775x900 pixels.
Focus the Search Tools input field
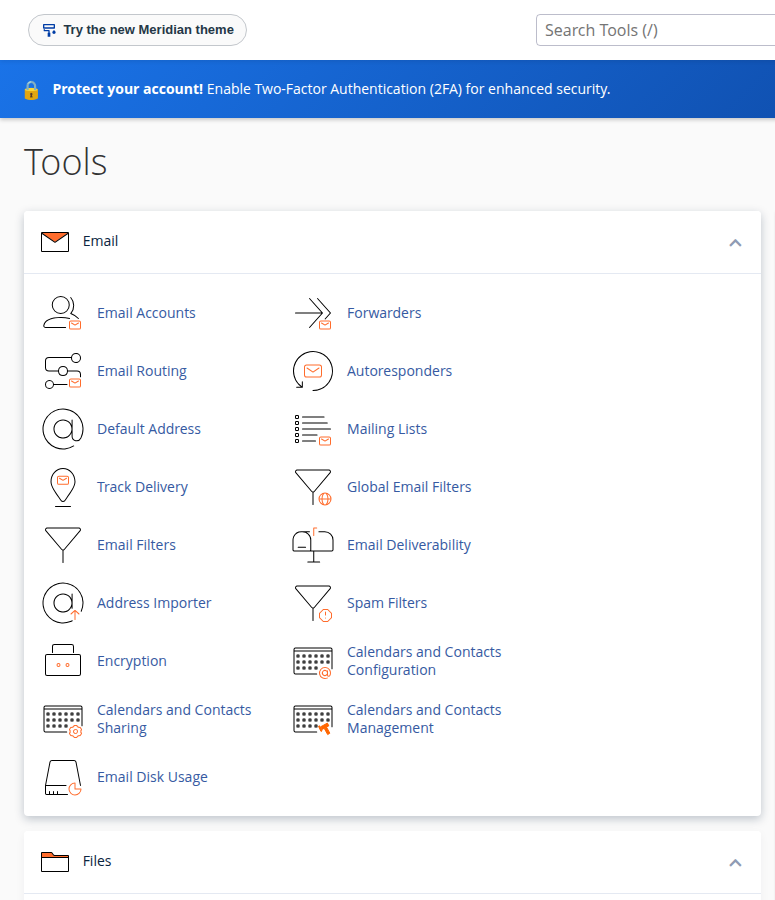pos(655,30)
